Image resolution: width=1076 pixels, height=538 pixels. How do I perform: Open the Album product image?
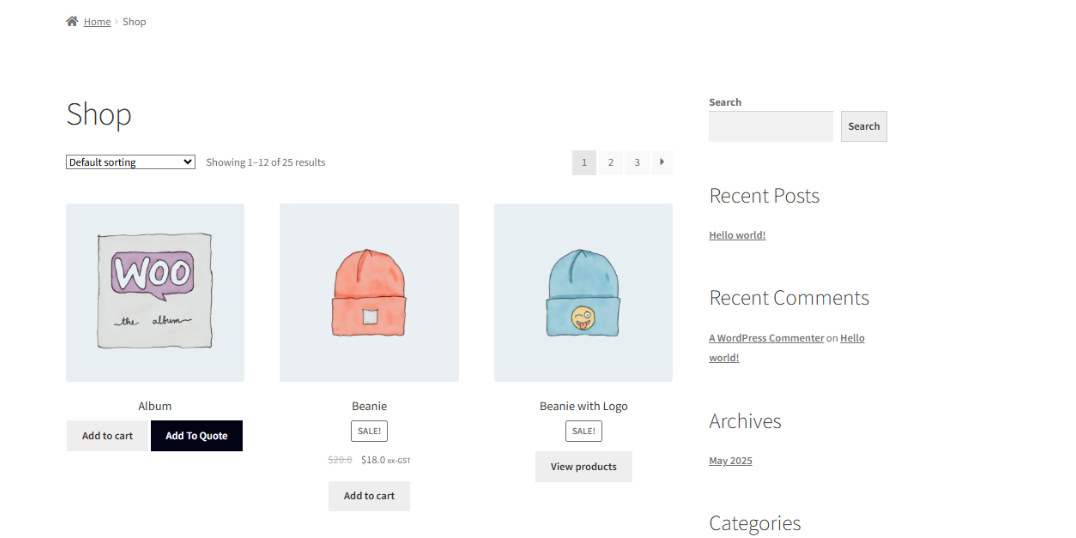(155, 292)
